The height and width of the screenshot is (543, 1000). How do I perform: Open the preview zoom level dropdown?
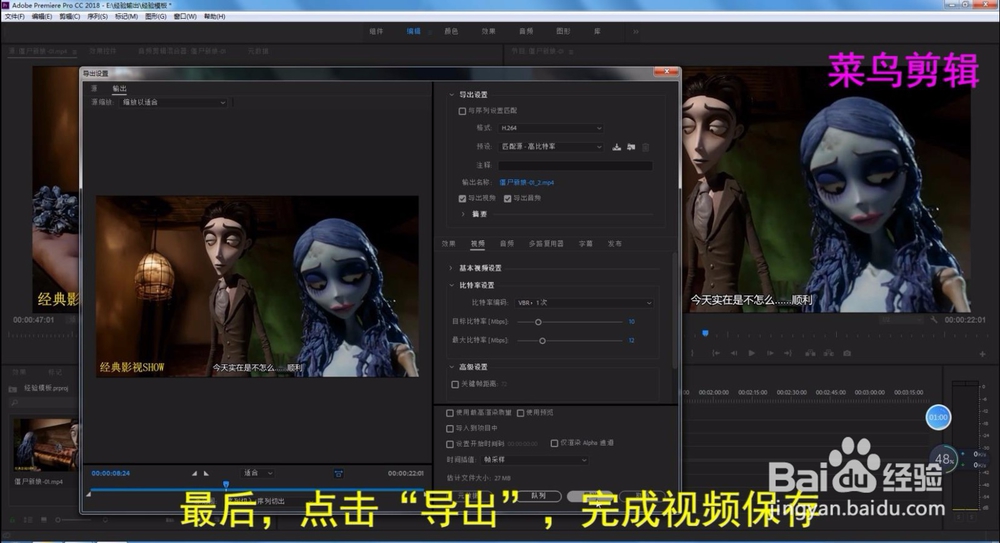(x=258, y=473)
